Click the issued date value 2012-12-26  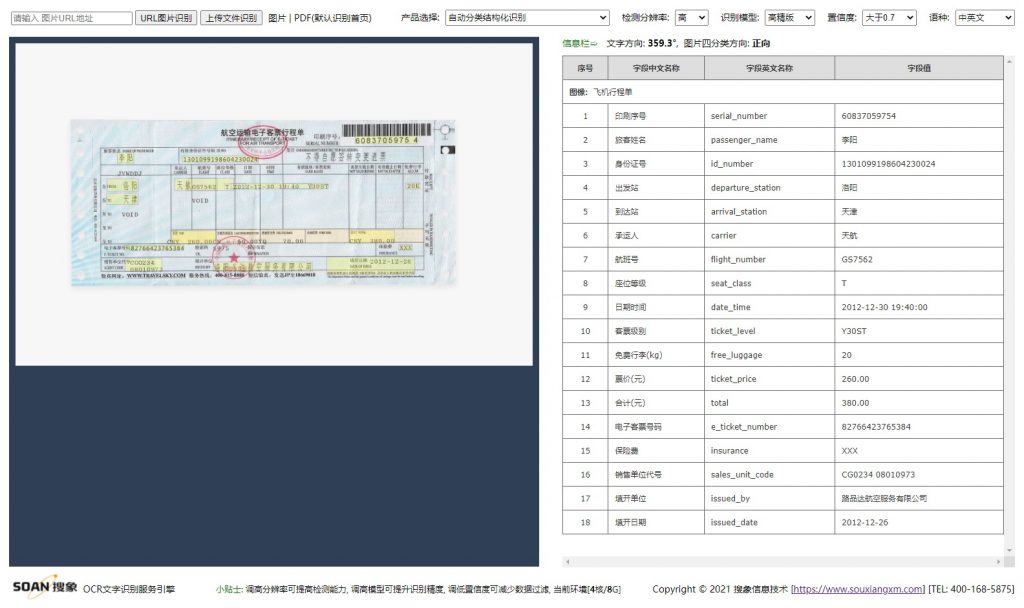click(865, 522)
